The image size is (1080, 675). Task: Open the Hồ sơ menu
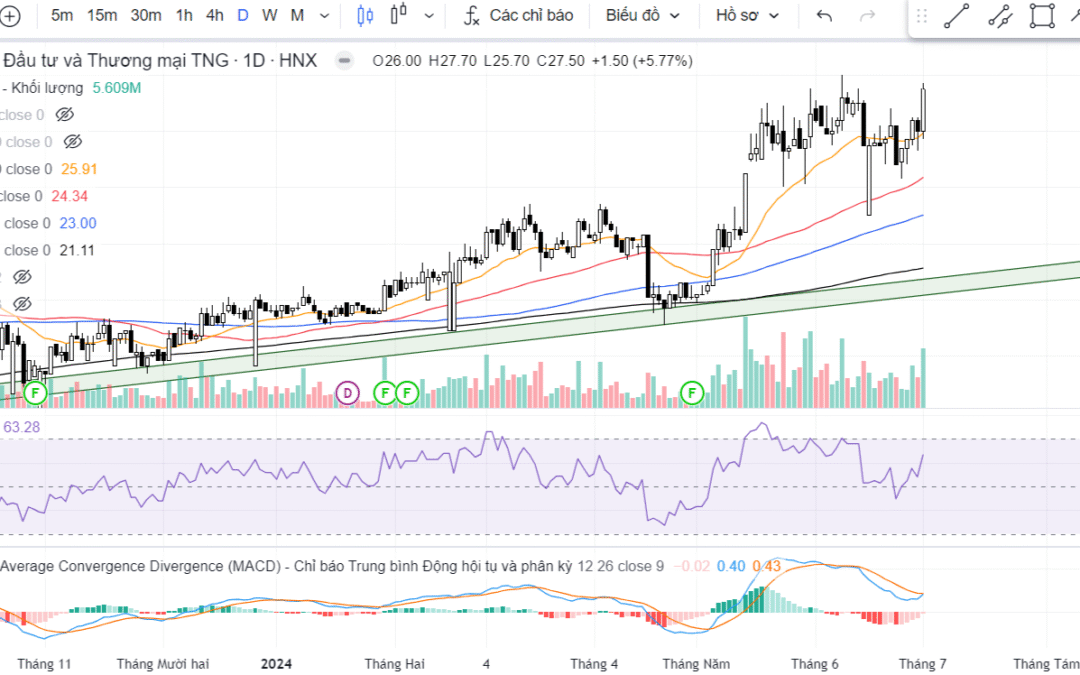[x=746, y=15]
